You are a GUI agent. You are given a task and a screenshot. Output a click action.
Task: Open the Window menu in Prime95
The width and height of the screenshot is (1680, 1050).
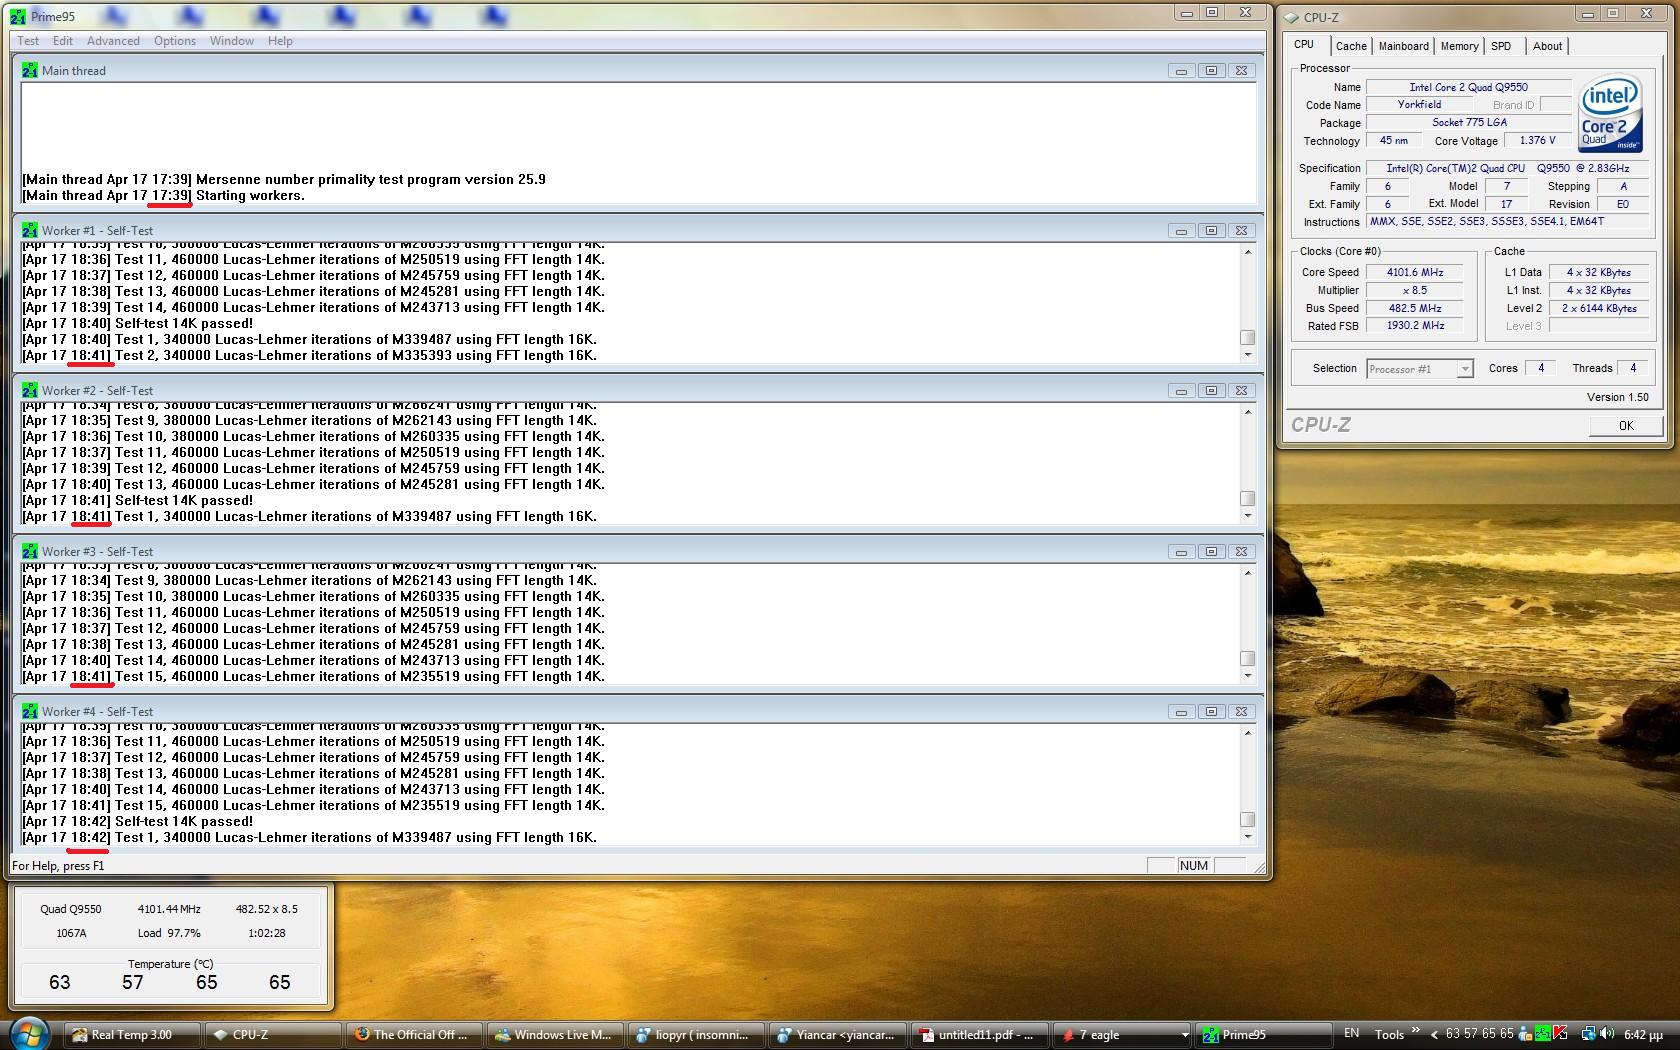(x=232, y=41)
